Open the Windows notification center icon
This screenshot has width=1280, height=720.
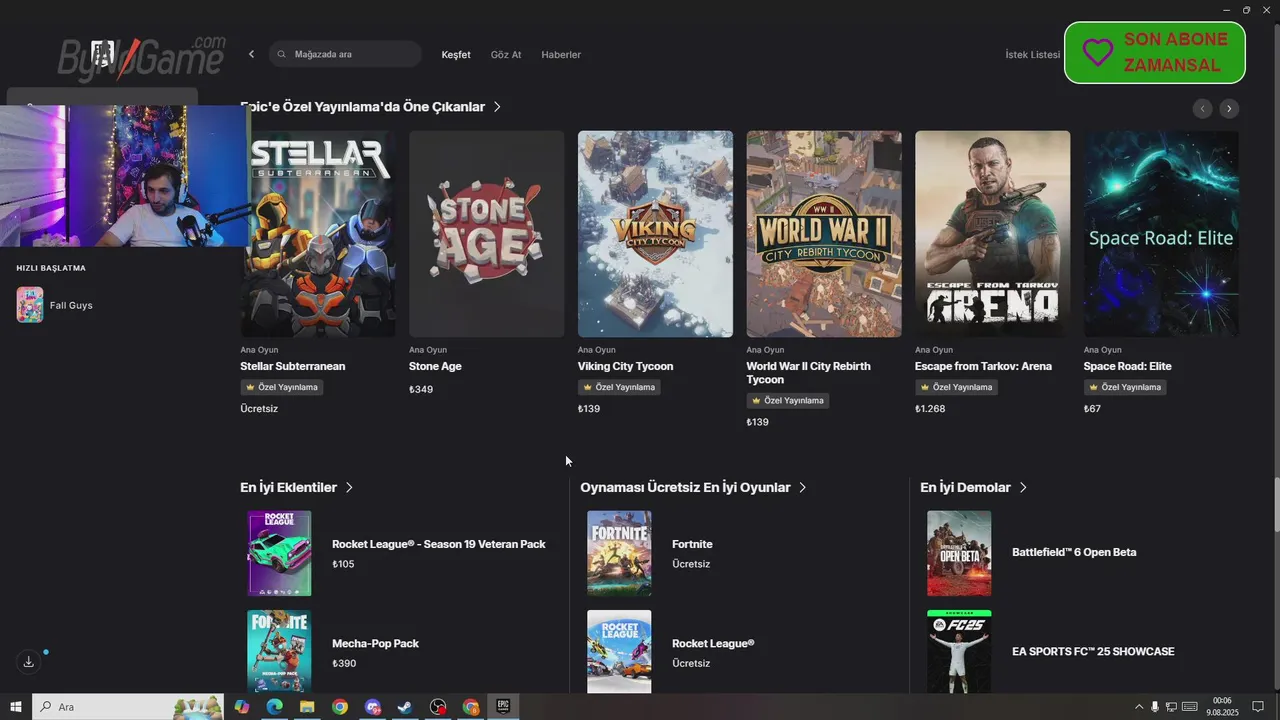click(1258, 707)
